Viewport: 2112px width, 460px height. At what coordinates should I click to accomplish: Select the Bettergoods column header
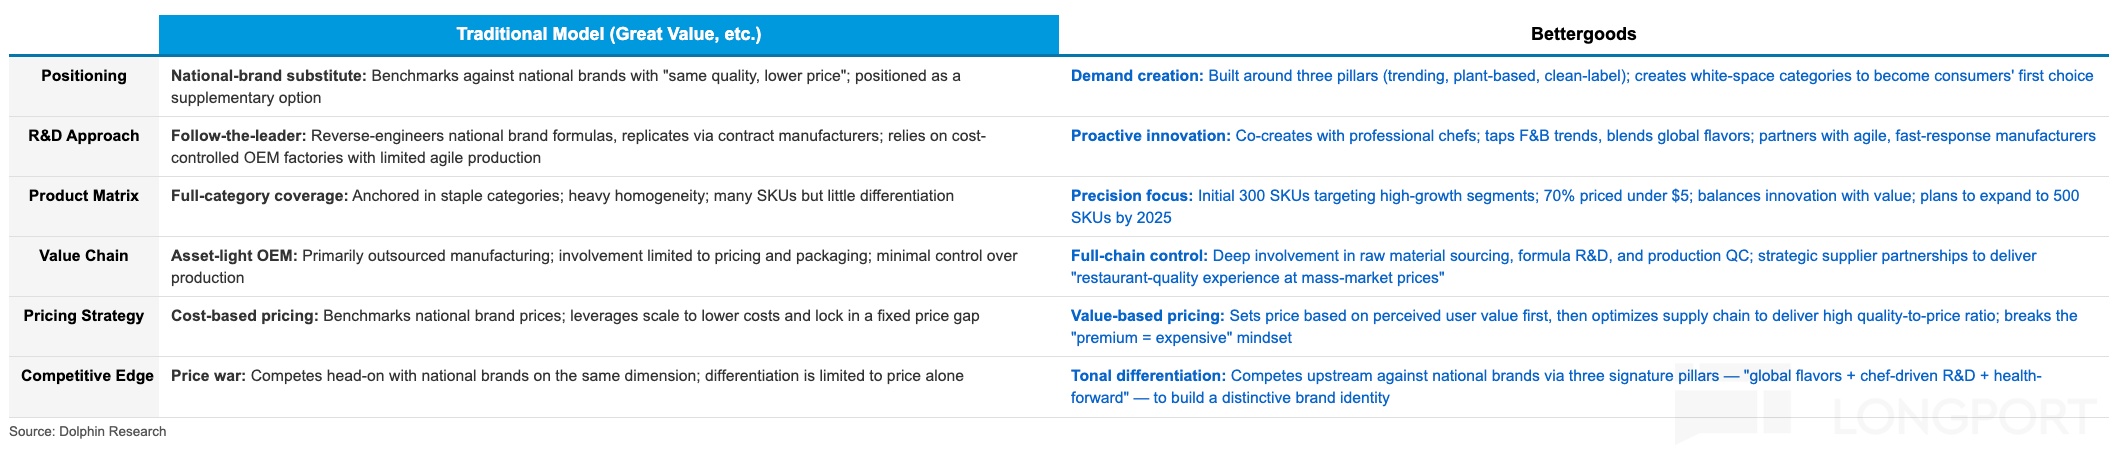tap(1583, 34)
